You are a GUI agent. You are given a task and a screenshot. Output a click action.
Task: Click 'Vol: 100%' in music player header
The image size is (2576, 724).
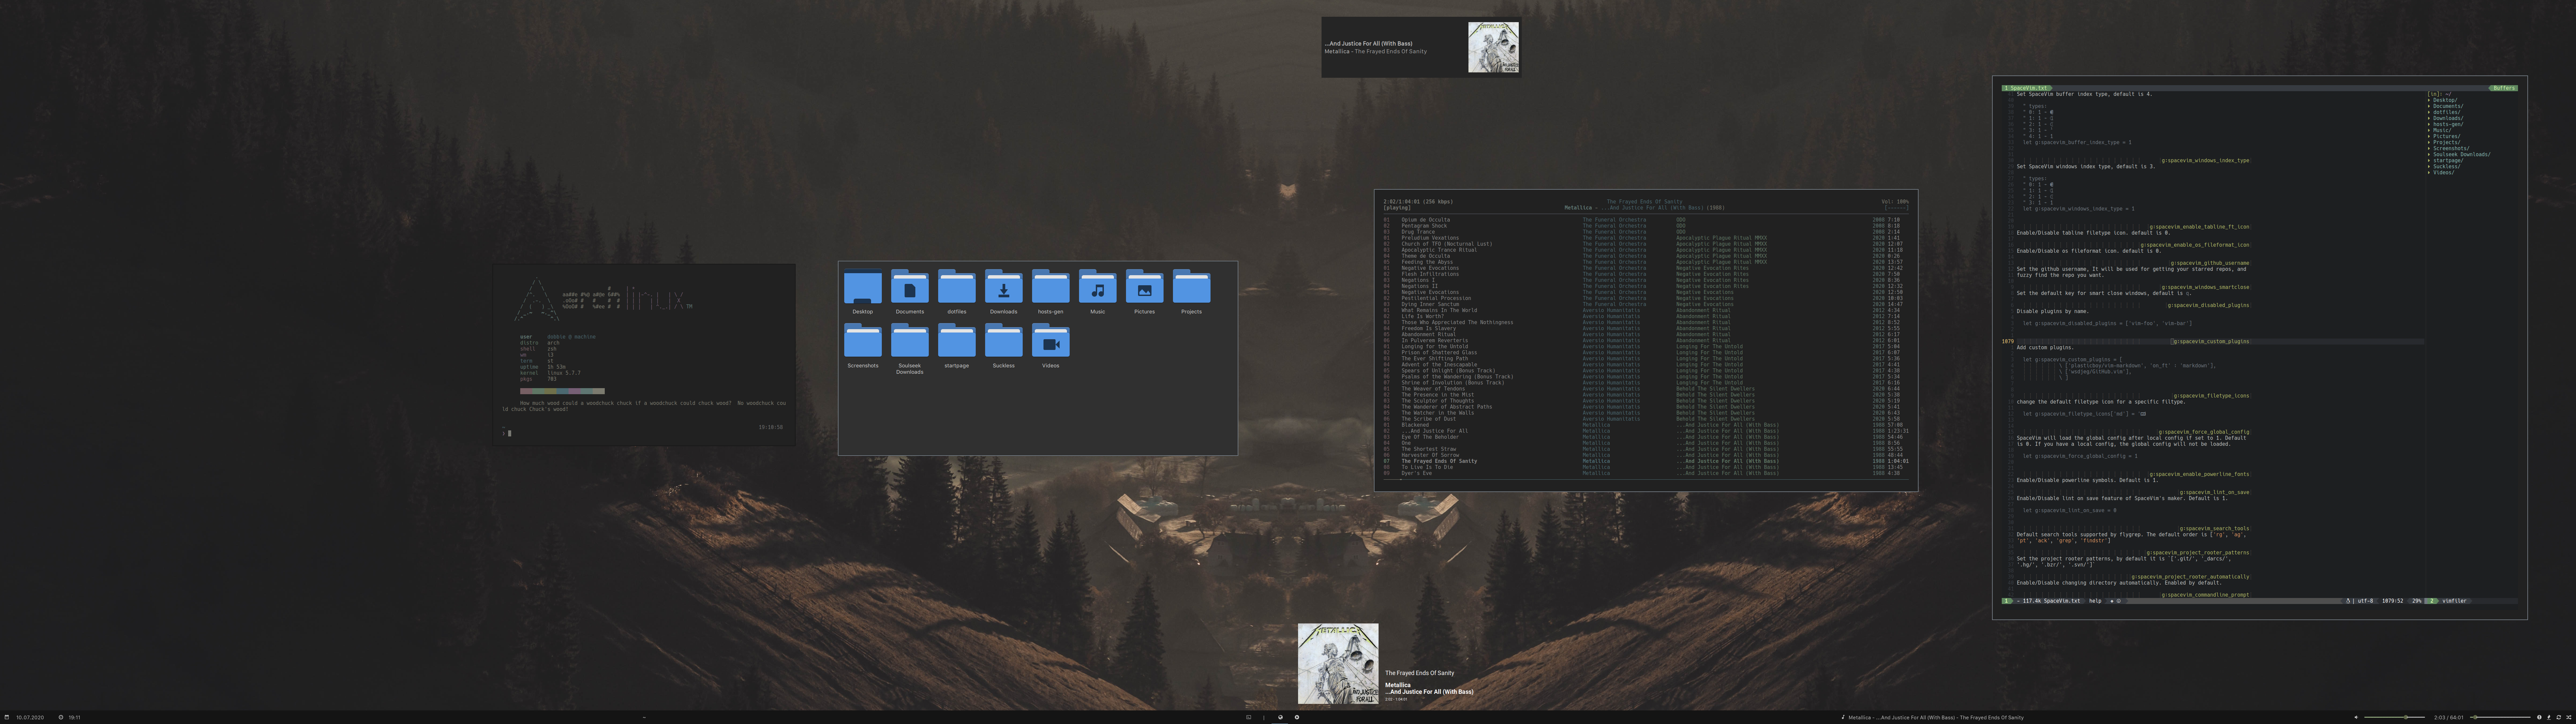click(1895, 202)
